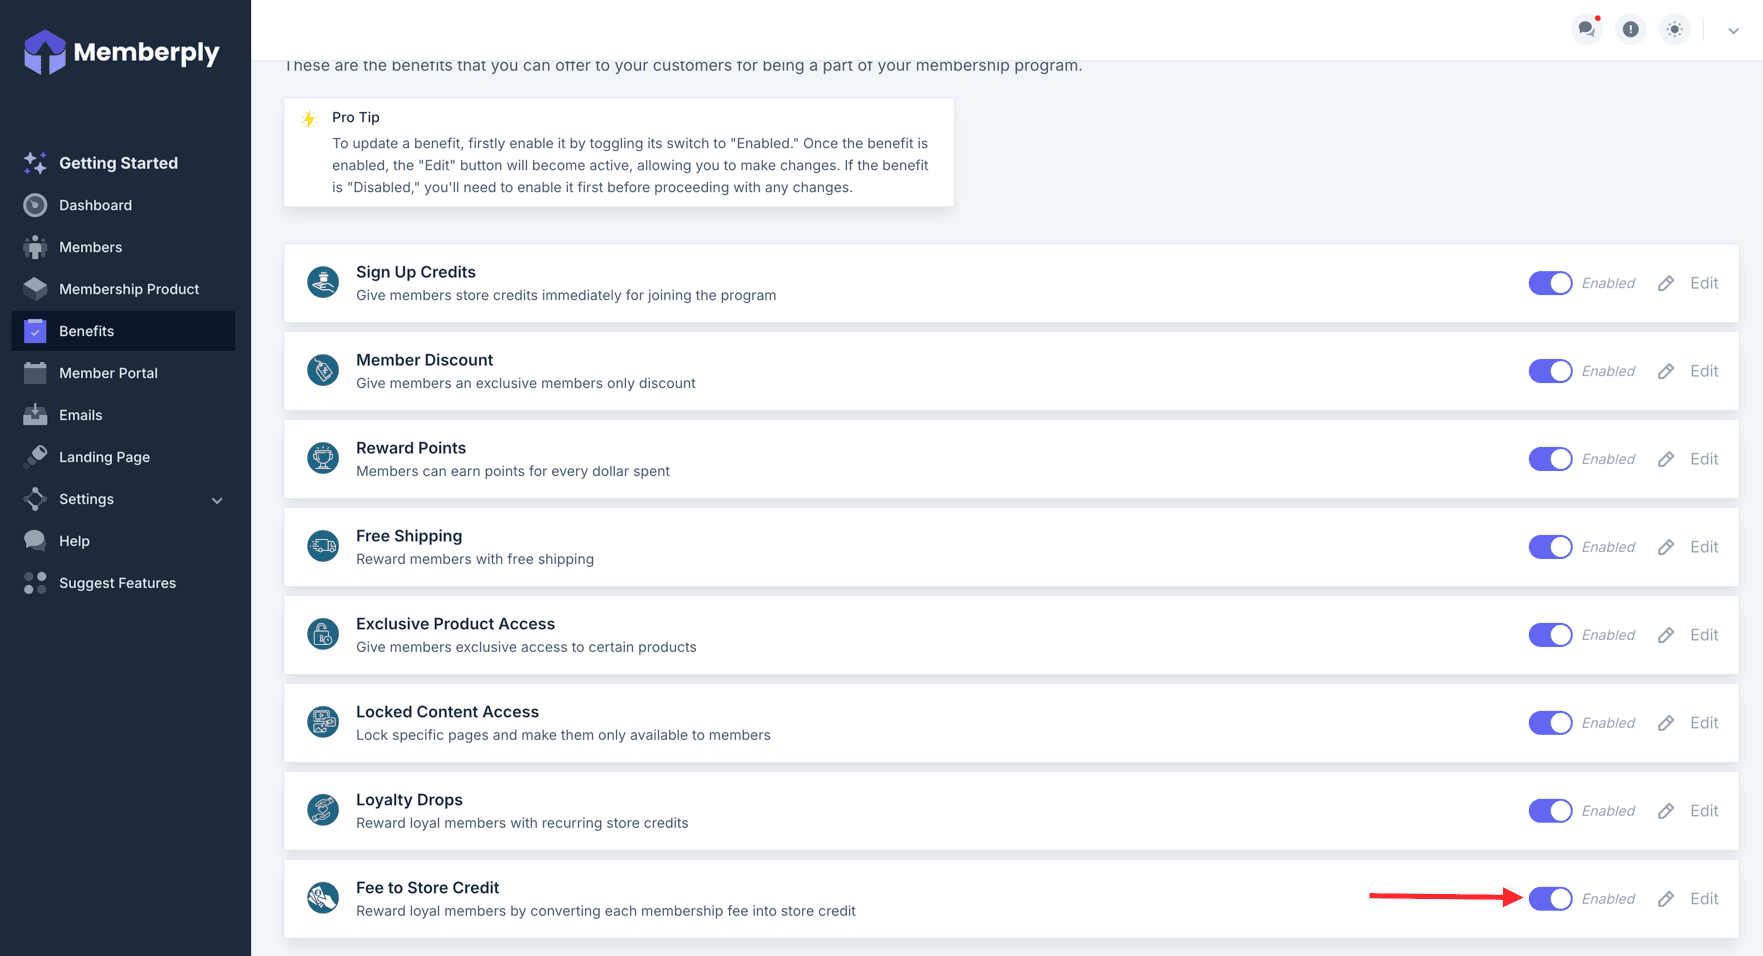
Task: Click the Memberply logo
Action: click(x=121, y=52)
